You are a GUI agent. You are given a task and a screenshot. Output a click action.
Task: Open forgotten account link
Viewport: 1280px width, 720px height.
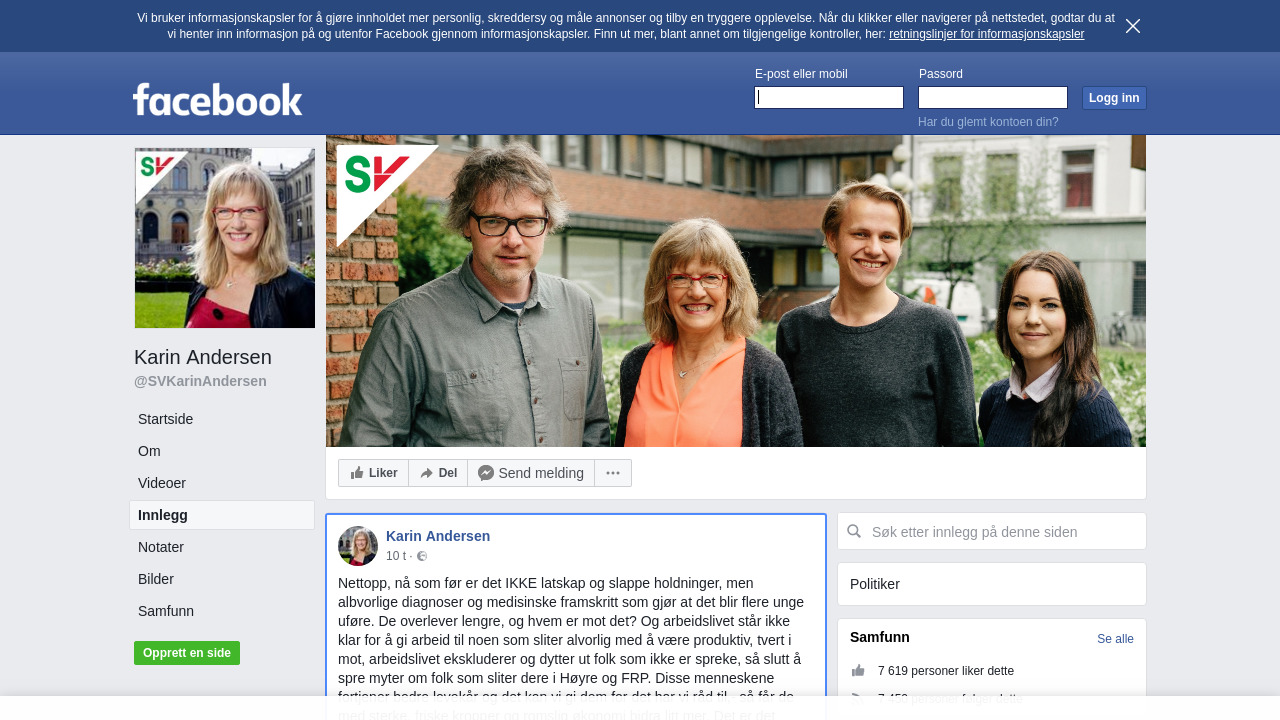pos(988,122)
